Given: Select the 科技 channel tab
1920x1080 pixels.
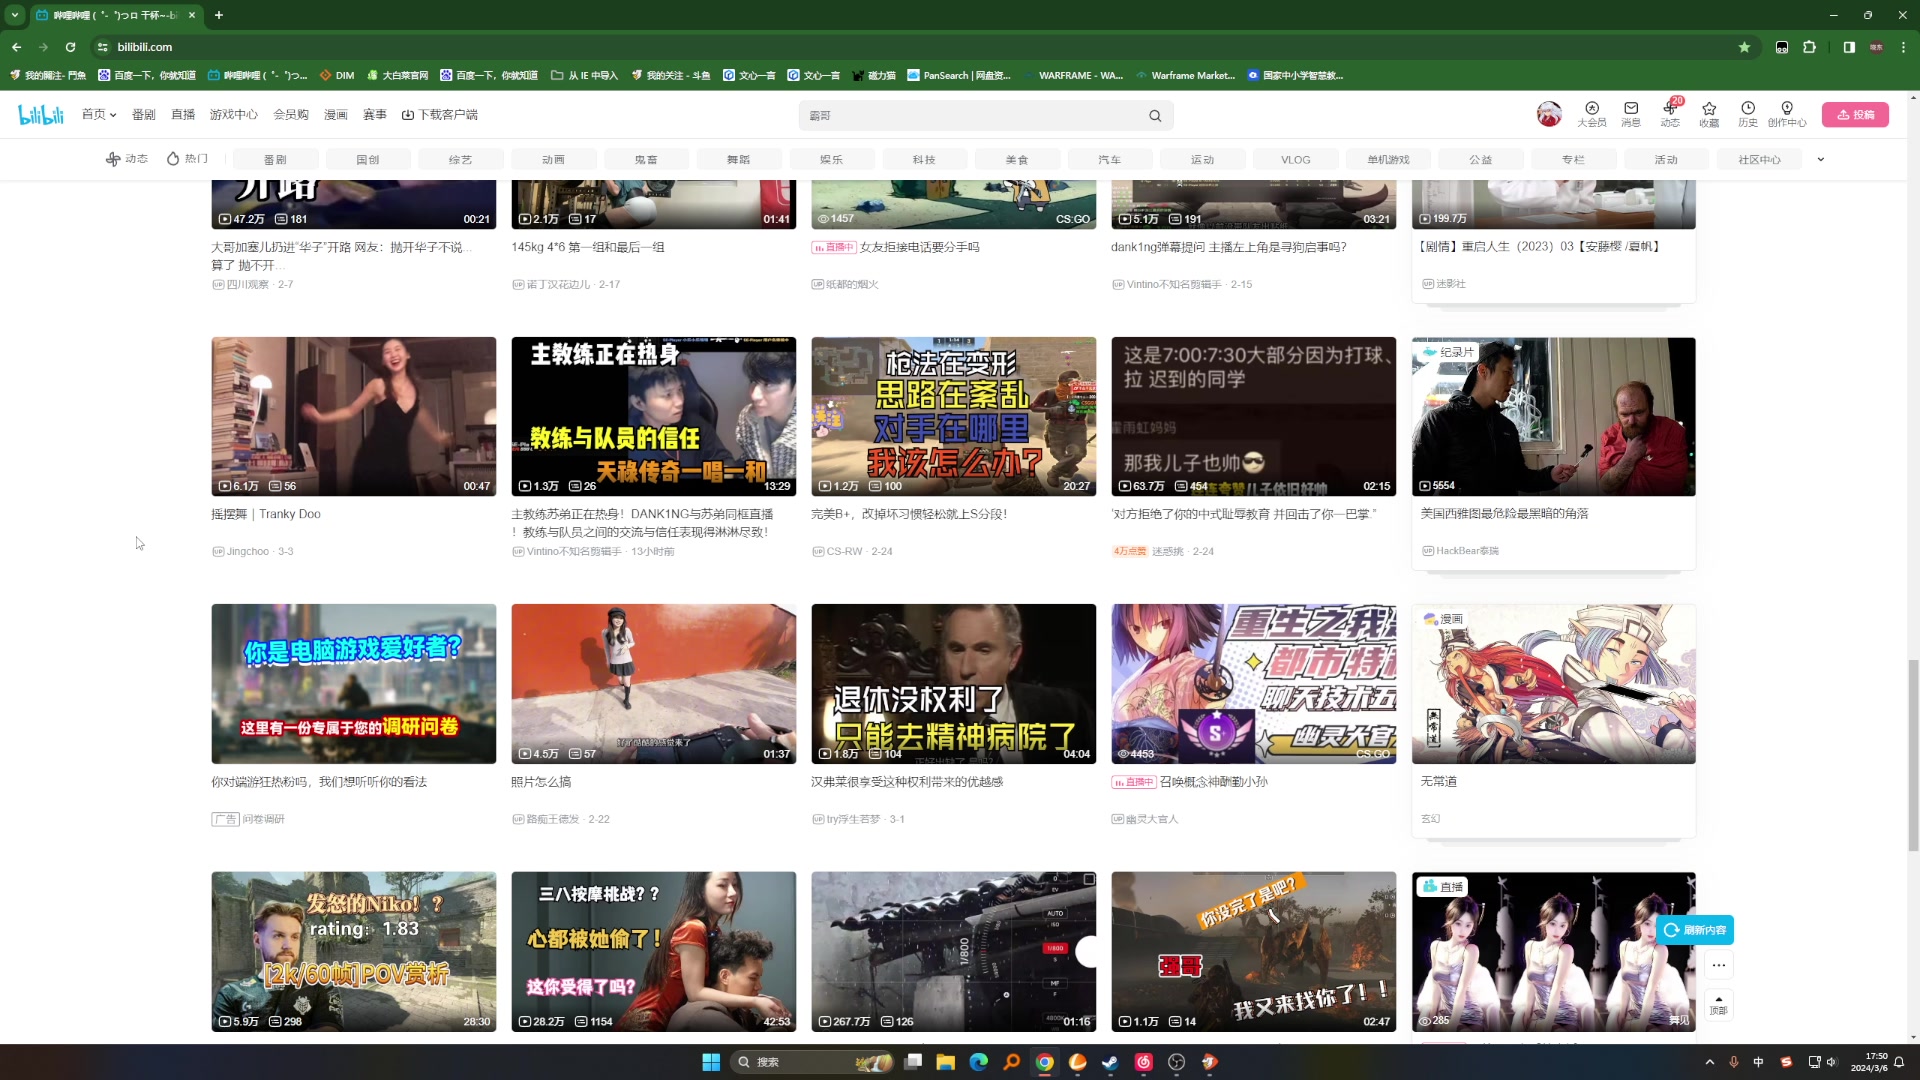Looking at the screenshot, I should point(924,160).
